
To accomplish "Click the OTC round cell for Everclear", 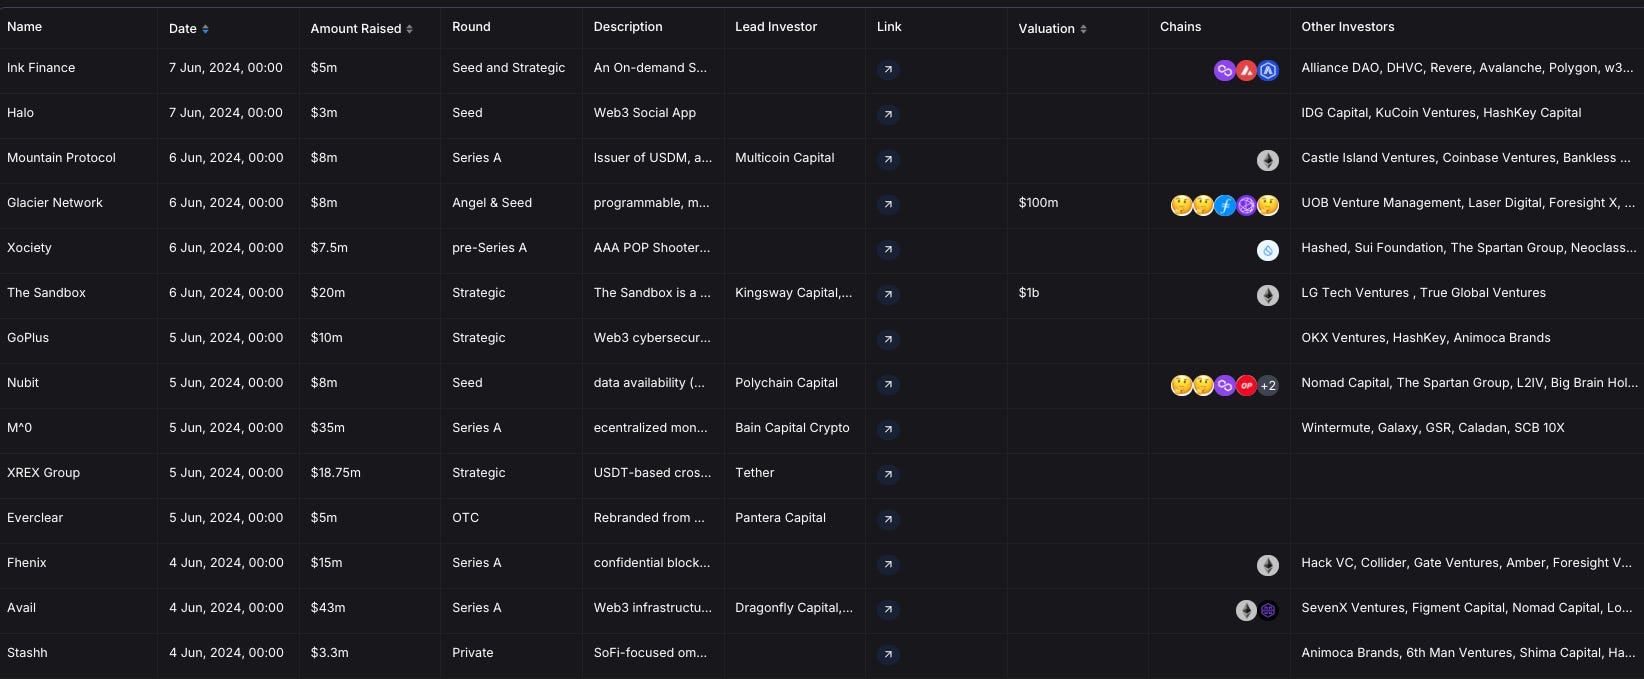I will [x=465, y=518].
